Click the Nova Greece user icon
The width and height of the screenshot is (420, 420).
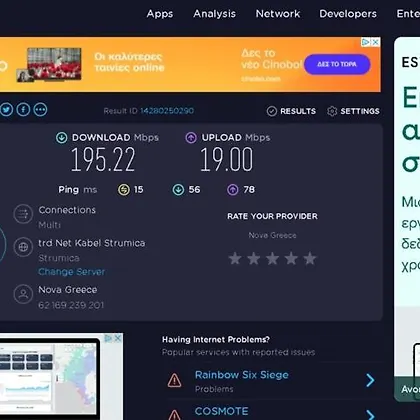coord(23,294)
